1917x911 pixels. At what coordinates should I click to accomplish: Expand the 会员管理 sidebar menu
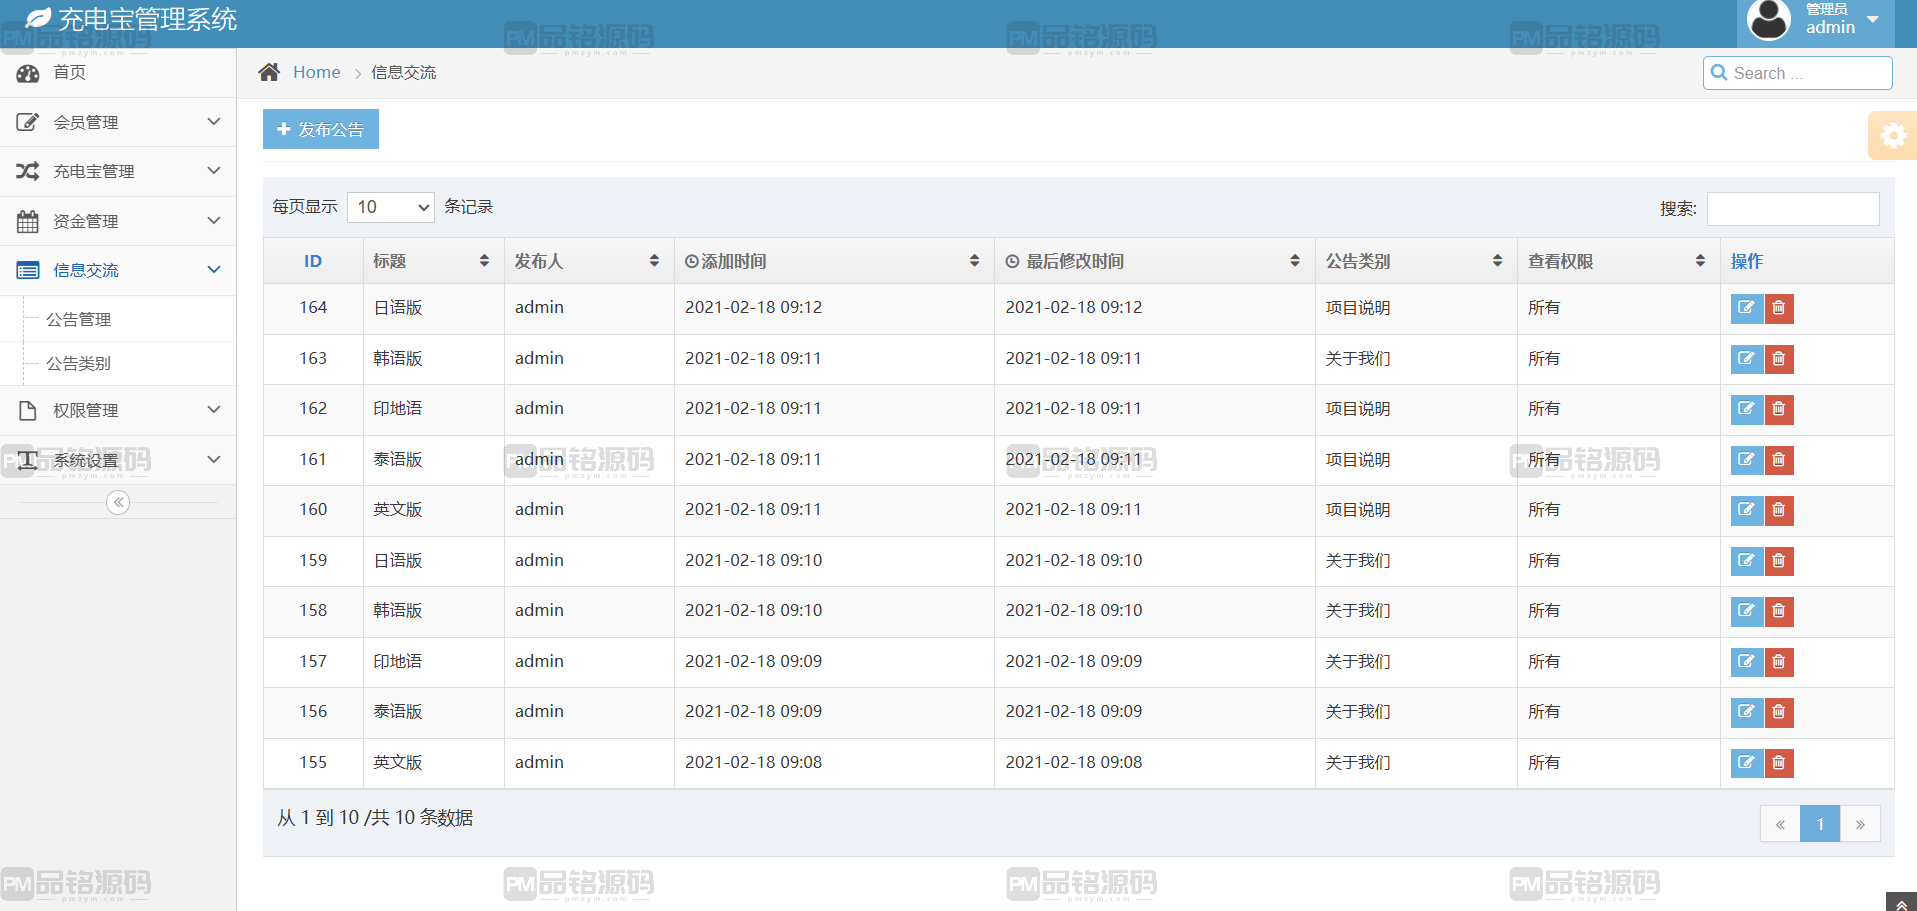pos(118,122)
